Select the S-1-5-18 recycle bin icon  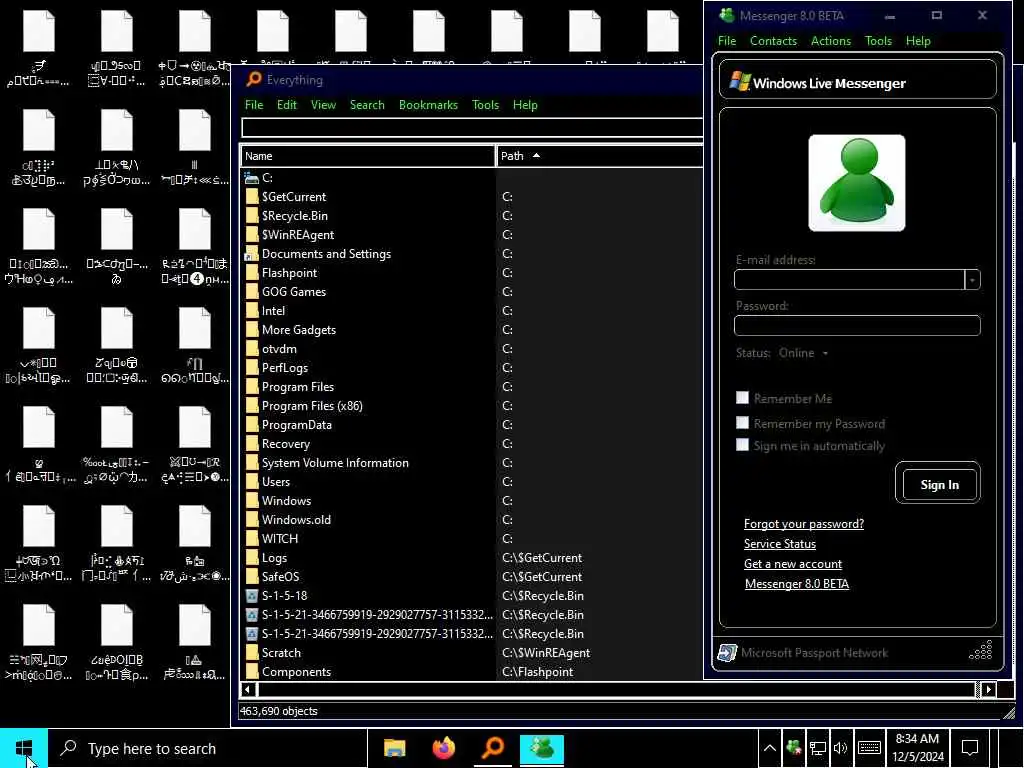point(251,596)
